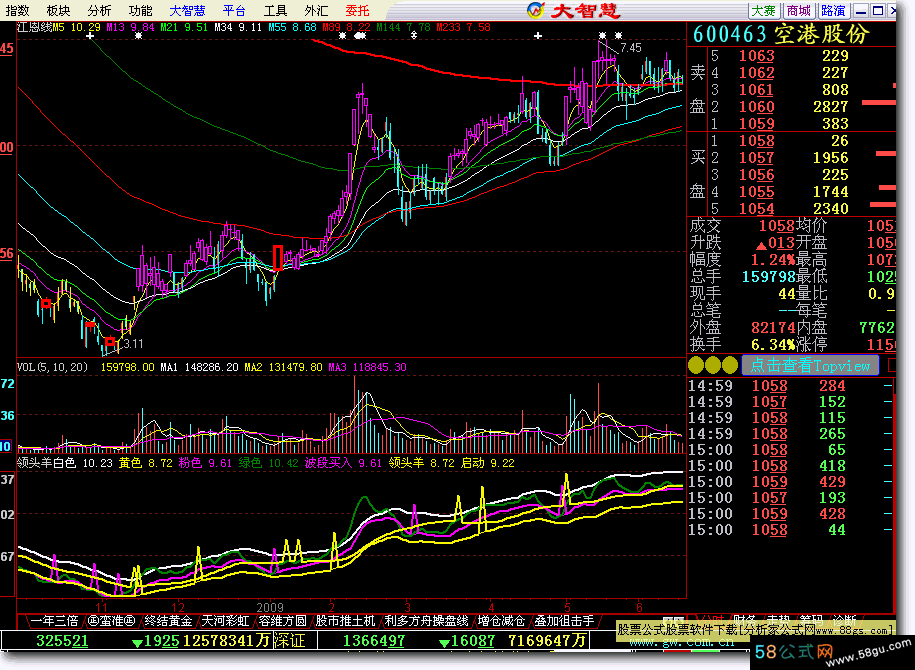Switch to the 叠加狙击手 indicator tab

[564, 621]
